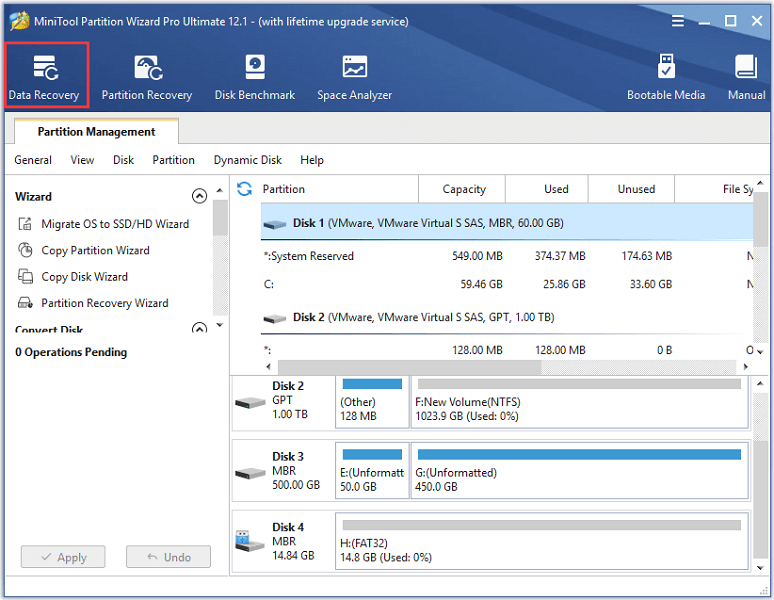The image size is (774, 600).
Task: Open Space Analyzer
Action: [x=354, y=77]
